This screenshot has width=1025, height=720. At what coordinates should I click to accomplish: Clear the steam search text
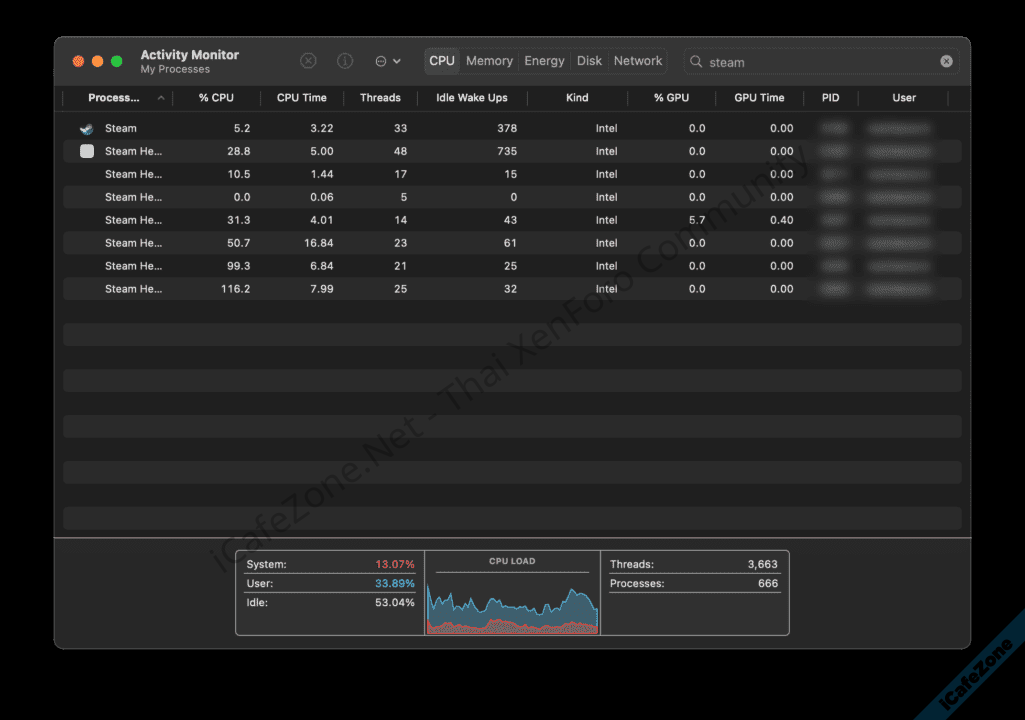pyautogui.click(x=946, y=62)
